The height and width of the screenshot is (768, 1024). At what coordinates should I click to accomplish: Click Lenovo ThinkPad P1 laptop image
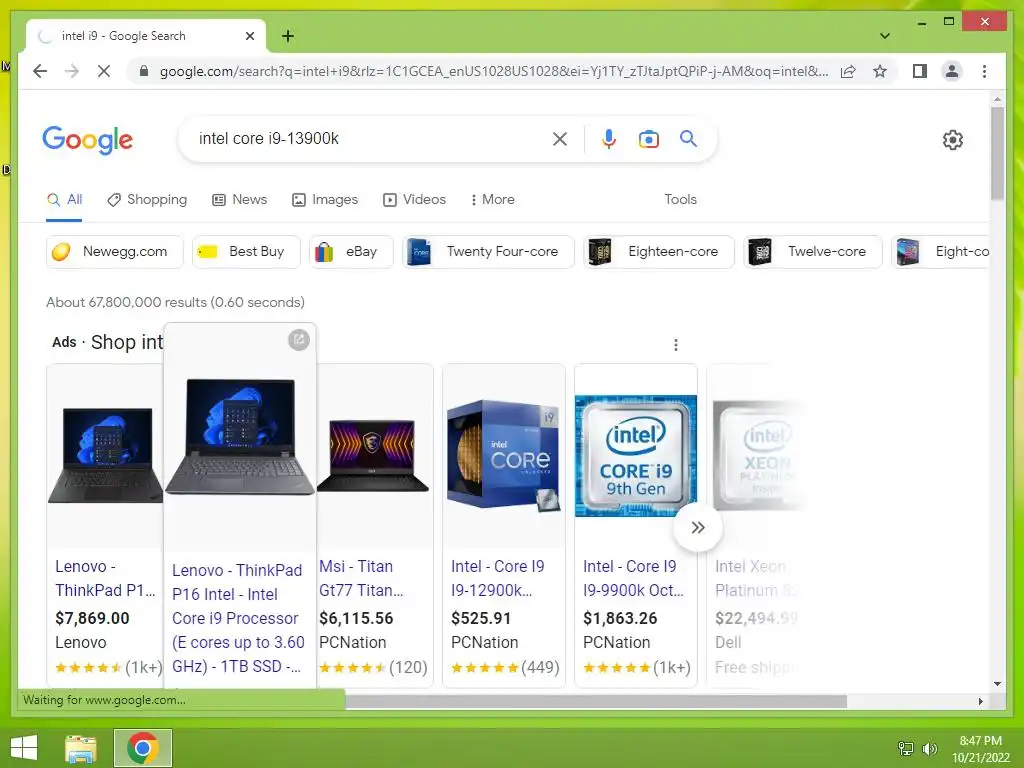[105, 455]
